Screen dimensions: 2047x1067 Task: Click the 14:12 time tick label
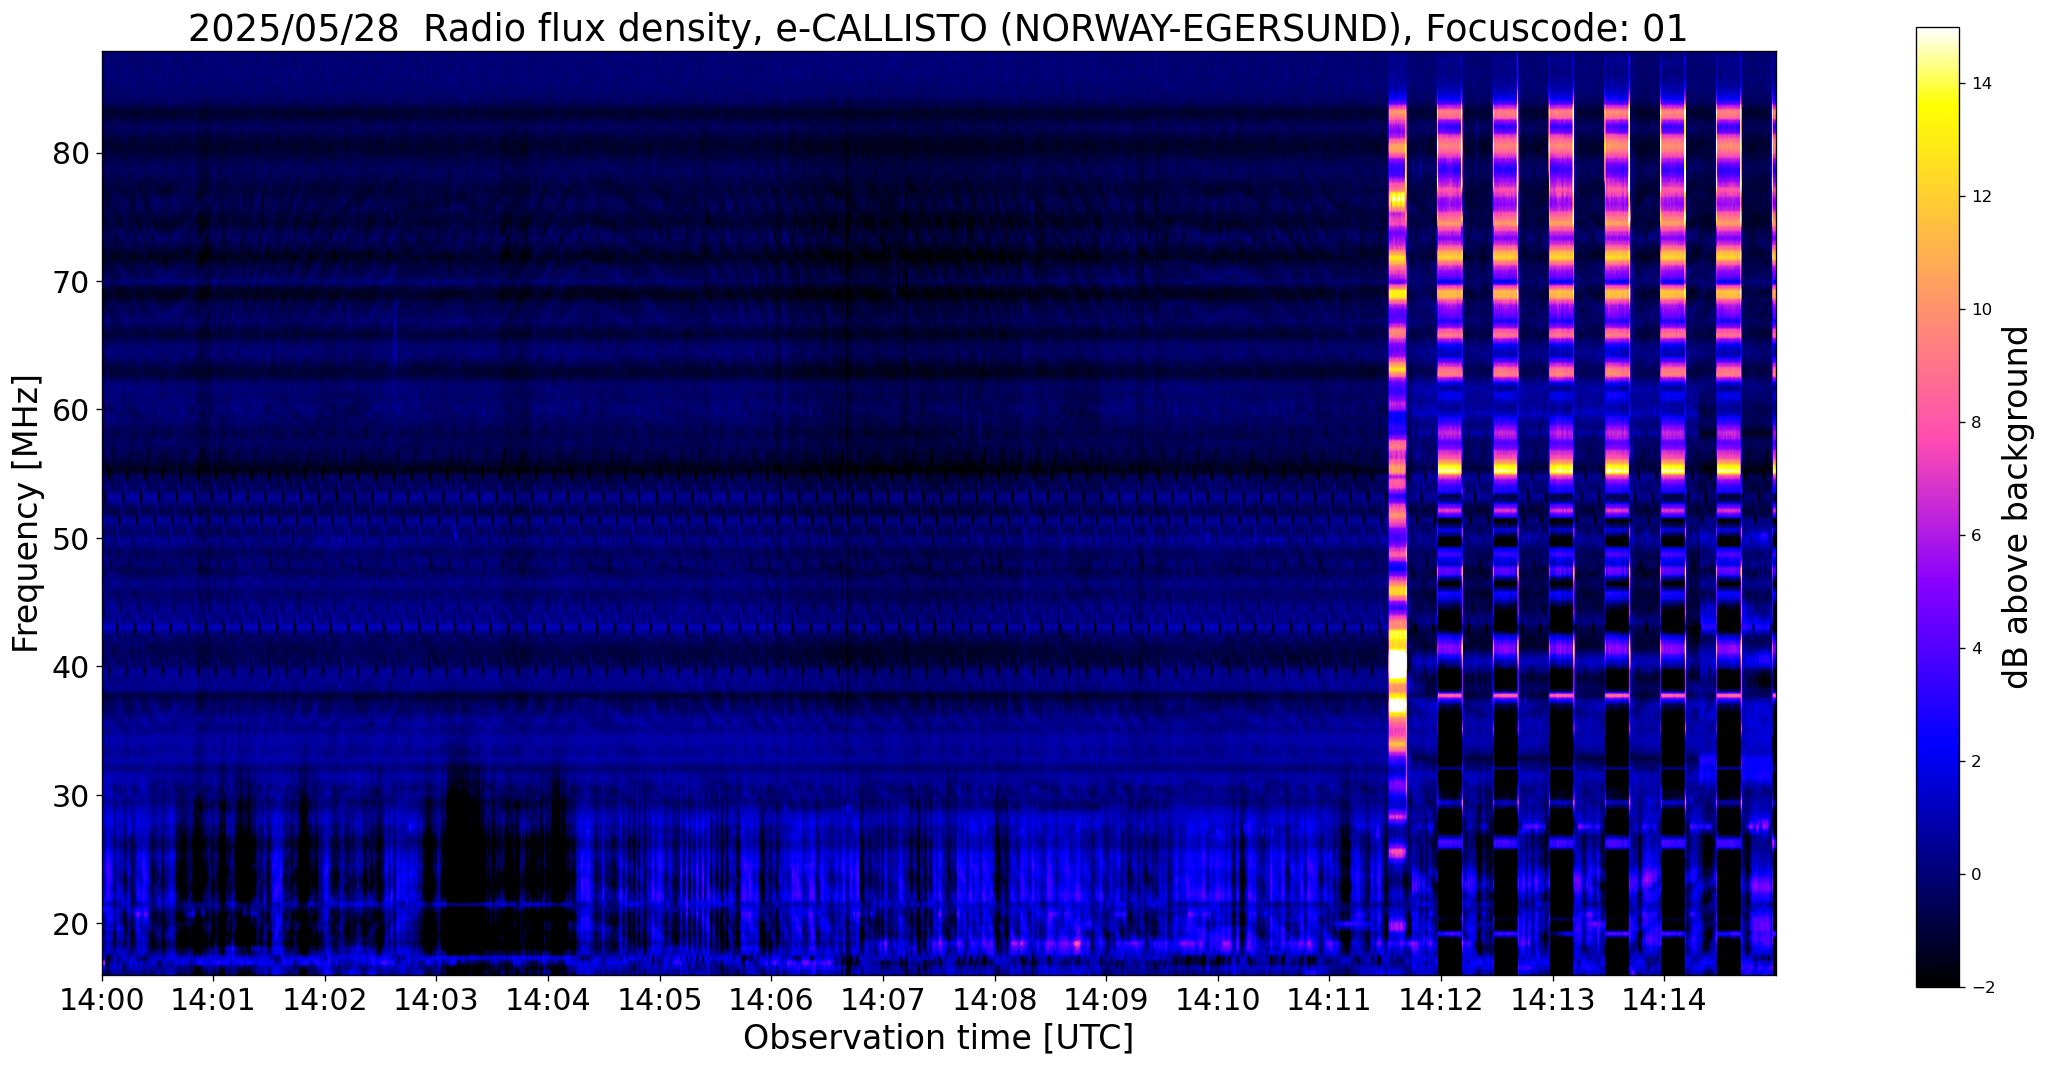click(x=1441, y=999)
